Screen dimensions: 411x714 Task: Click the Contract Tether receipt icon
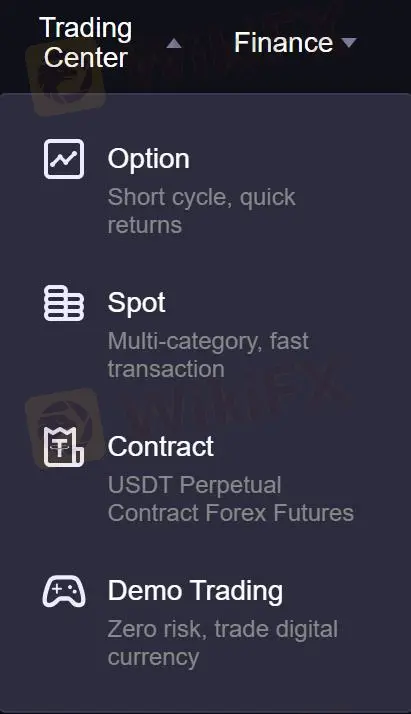click(64, 447)
